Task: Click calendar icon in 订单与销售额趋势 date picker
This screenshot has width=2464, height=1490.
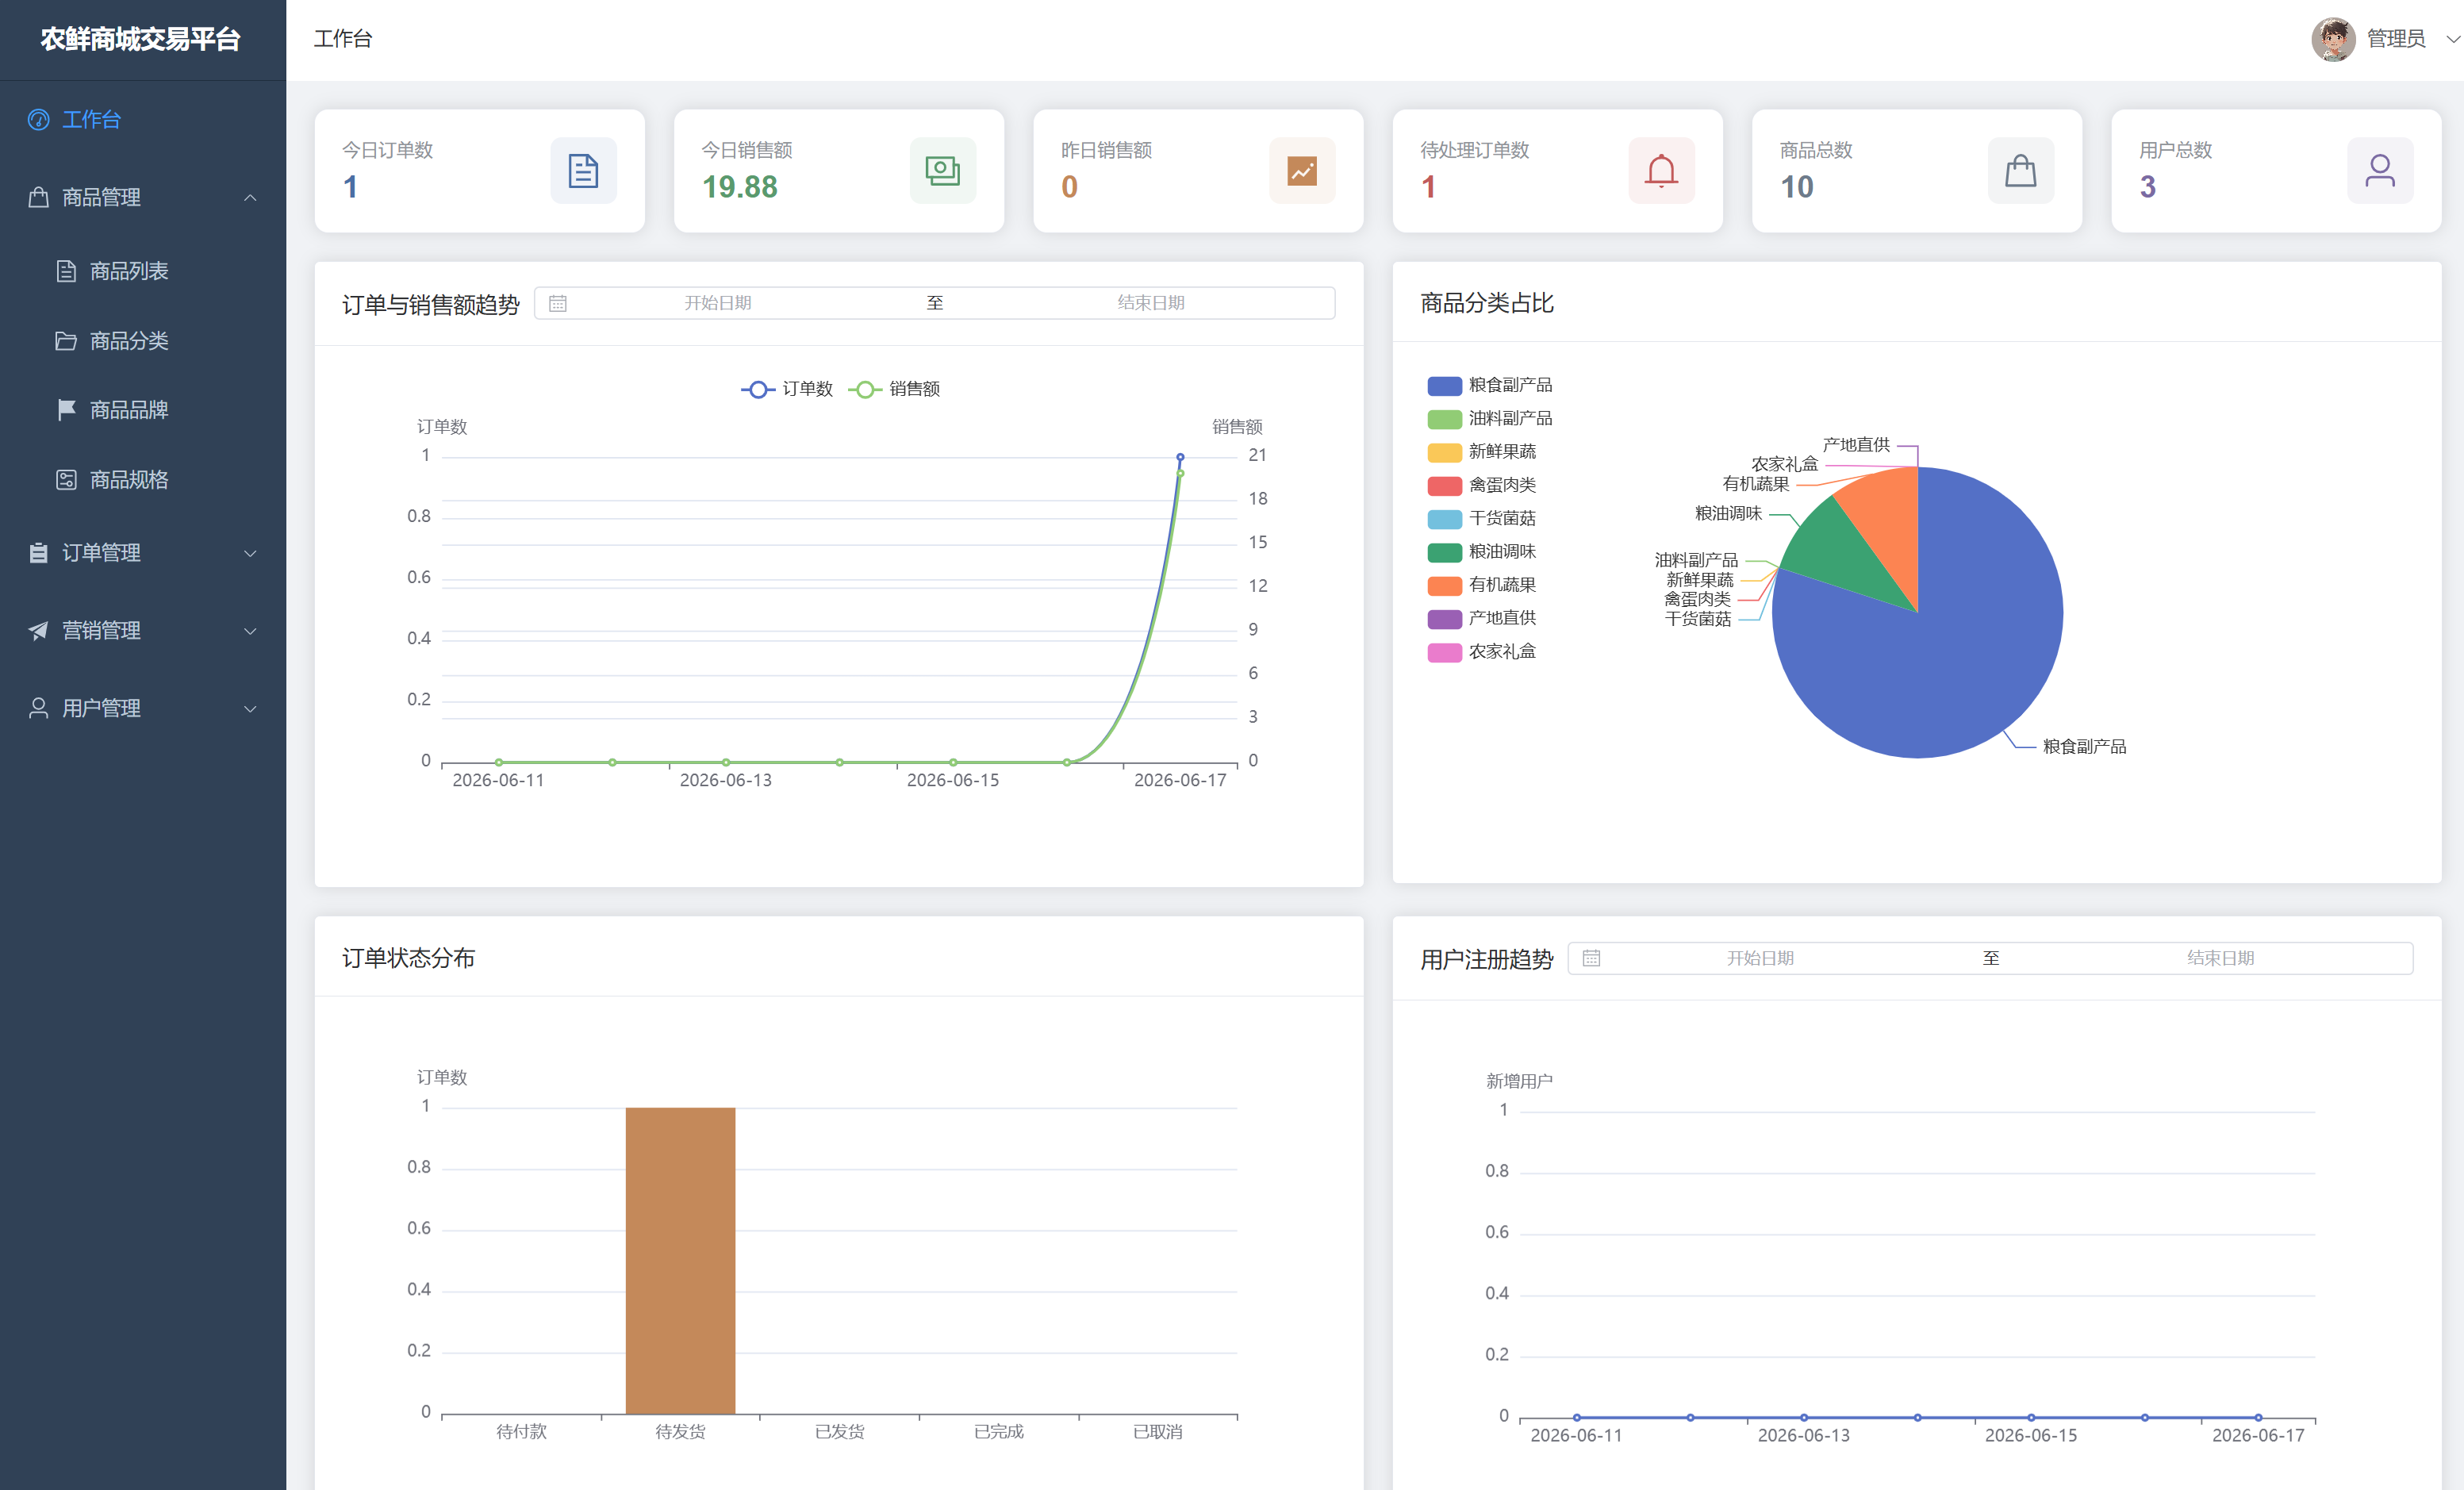Action: [558, 303]
